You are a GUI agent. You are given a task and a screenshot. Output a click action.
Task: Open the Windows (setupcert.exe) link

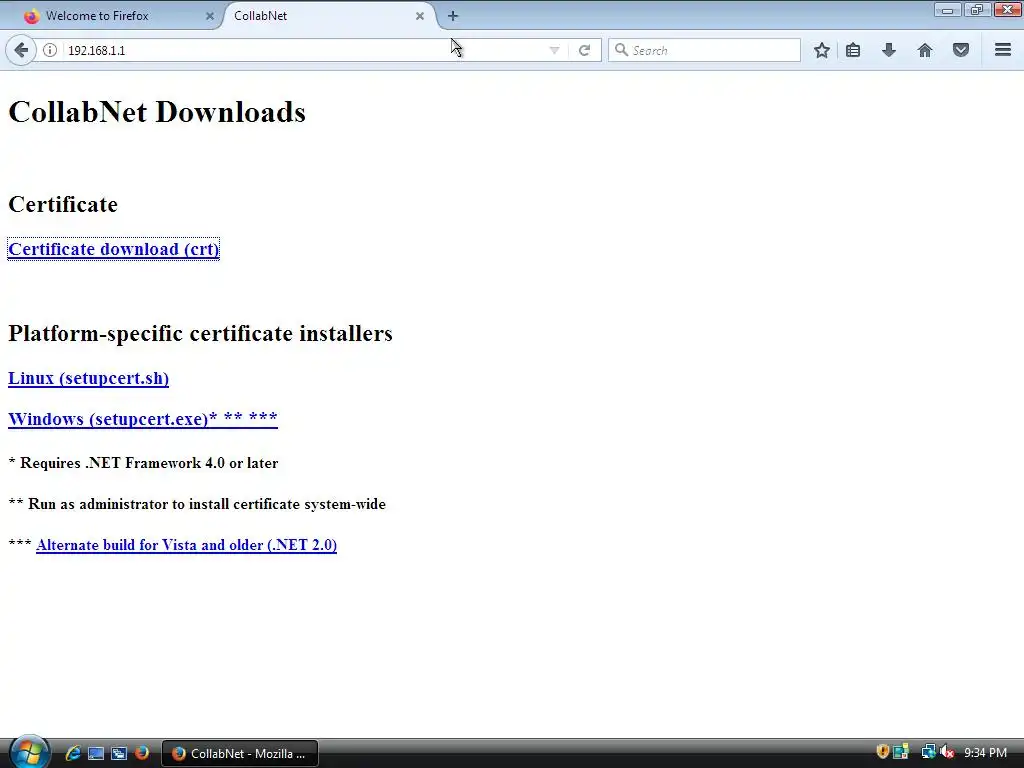[143, 419]
